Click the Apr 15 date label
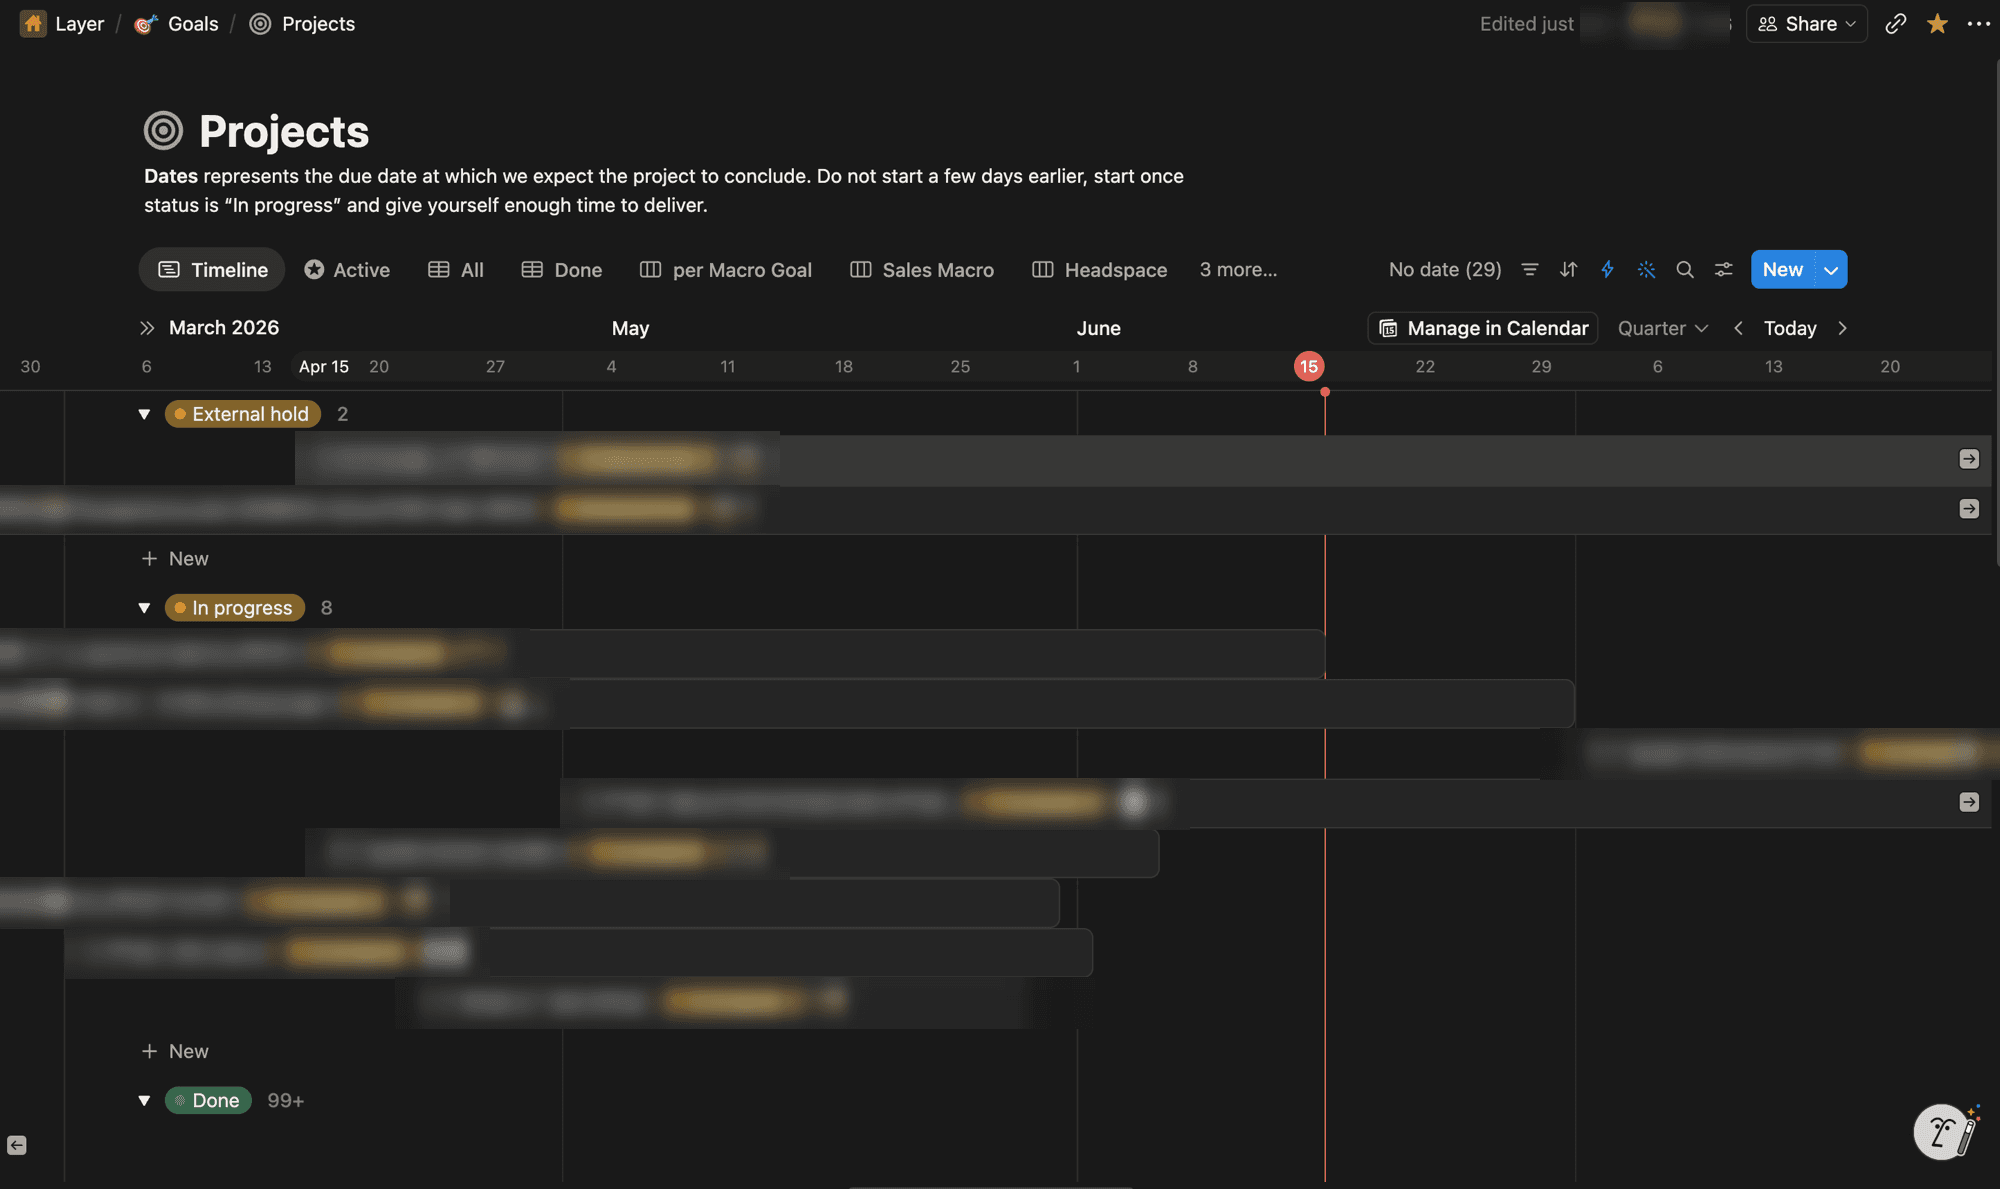Image resolution: width=2000 pixels, height=1189 pixels. 324,366
